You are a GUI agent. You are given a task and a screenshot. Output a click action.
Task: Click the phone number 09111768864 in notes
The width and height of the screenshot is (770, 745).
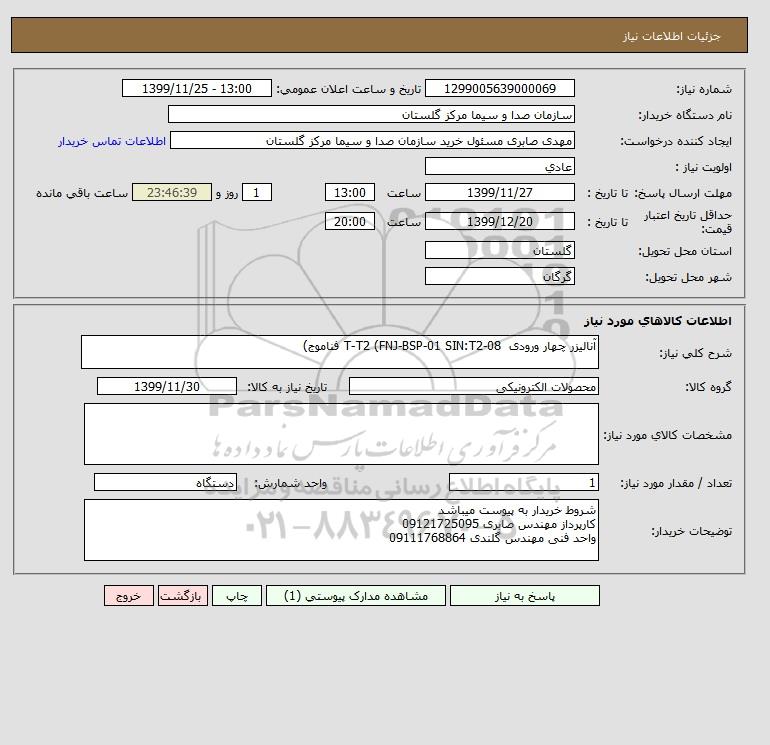[x=427, y=538]
